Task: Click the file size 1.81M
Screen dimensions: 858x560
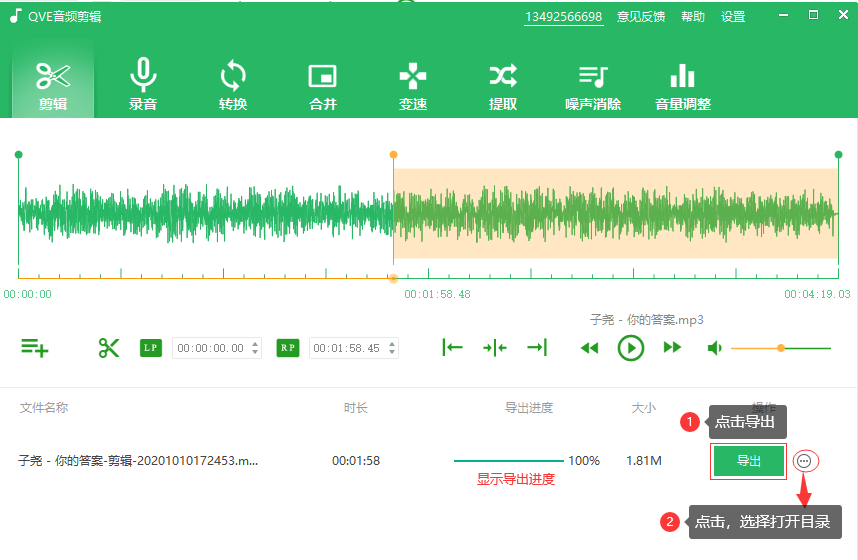Action: click(644, 461)
